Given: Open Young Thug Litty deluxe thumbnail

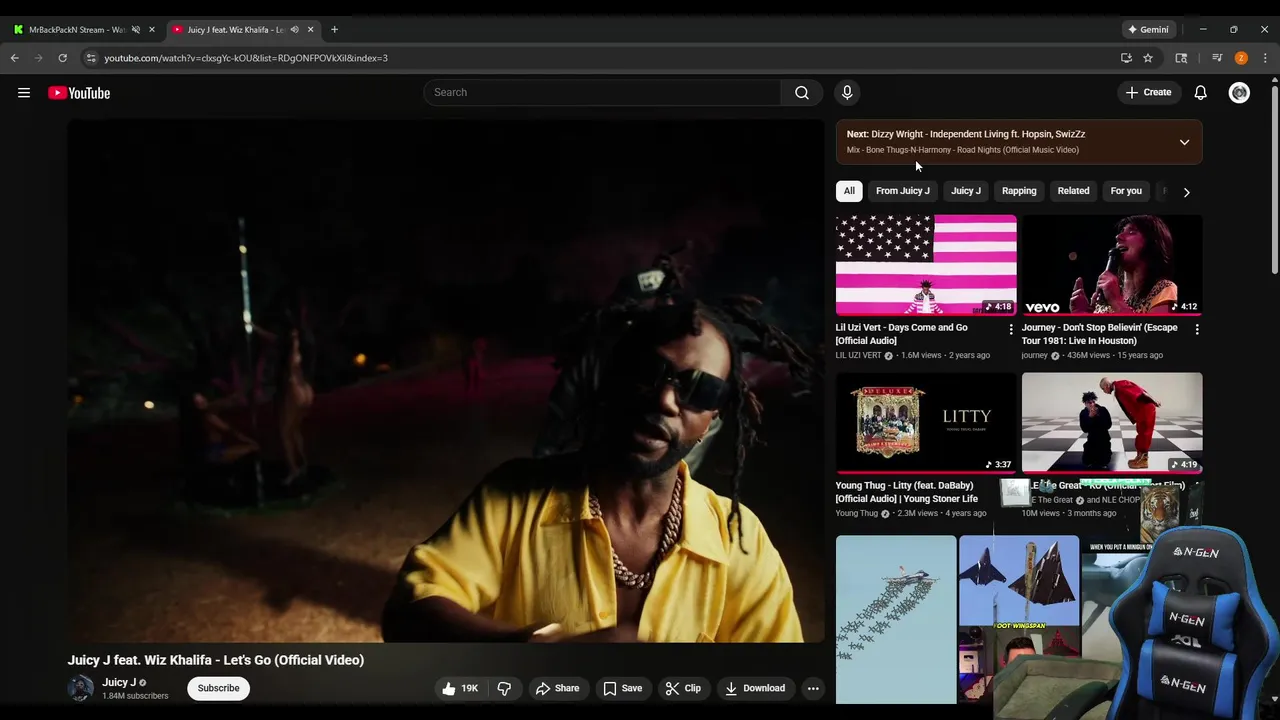Looking at the screenshot, I should click(926, 423).
